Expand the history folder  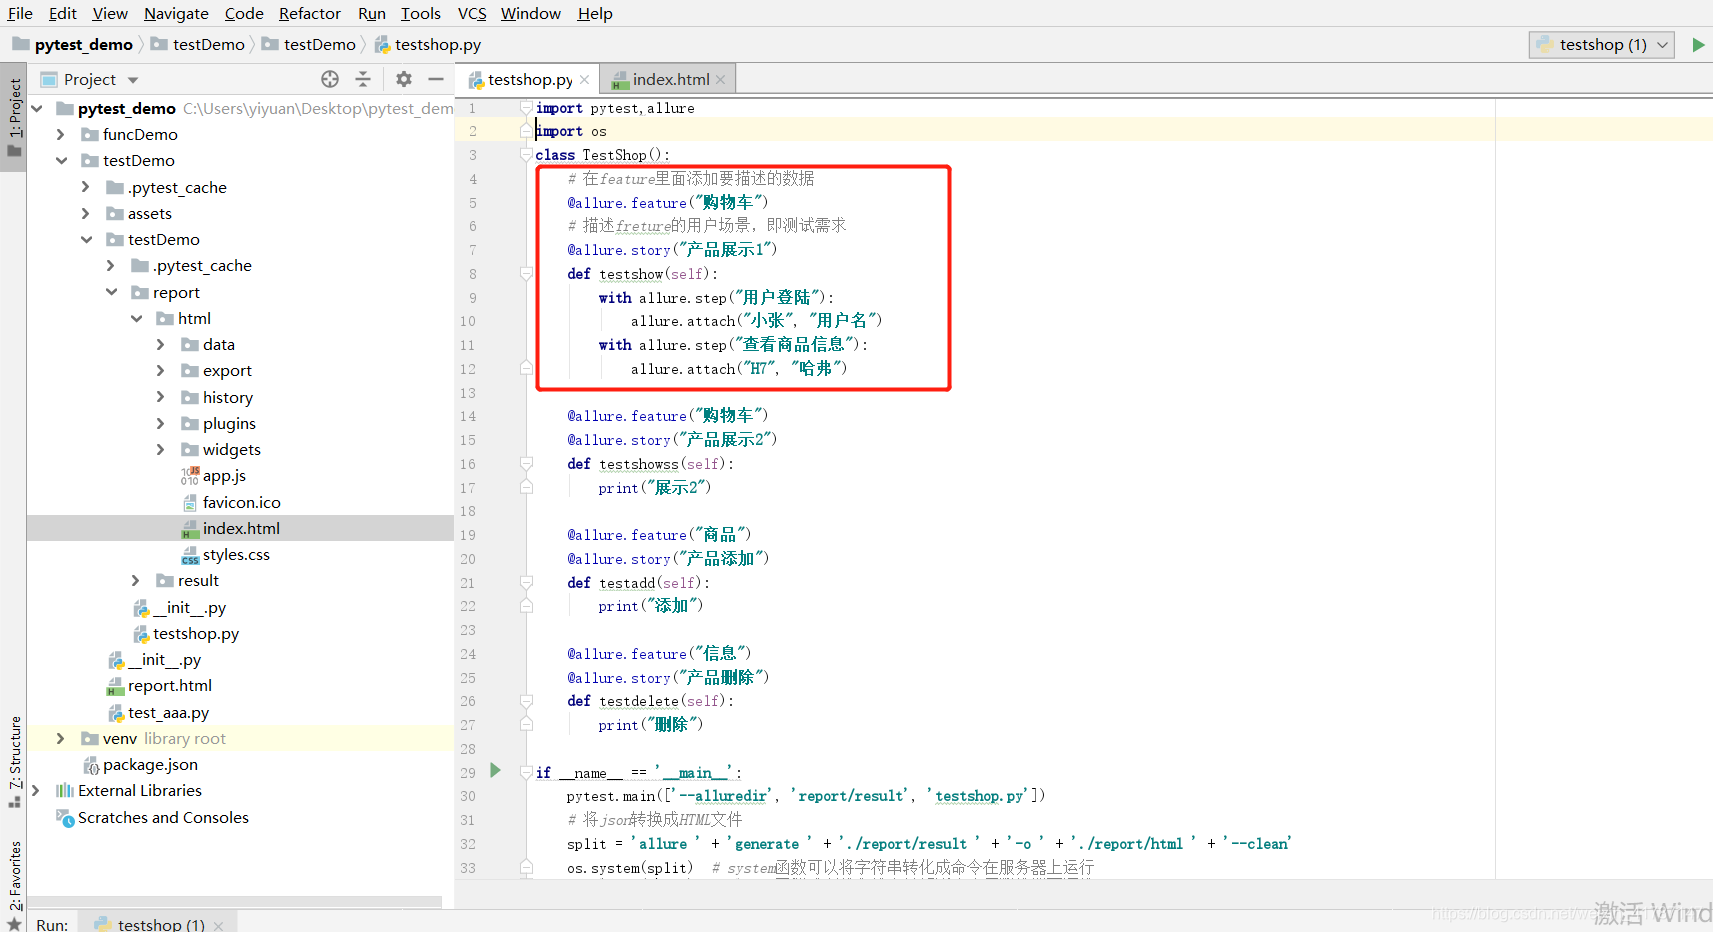point(161,397)
